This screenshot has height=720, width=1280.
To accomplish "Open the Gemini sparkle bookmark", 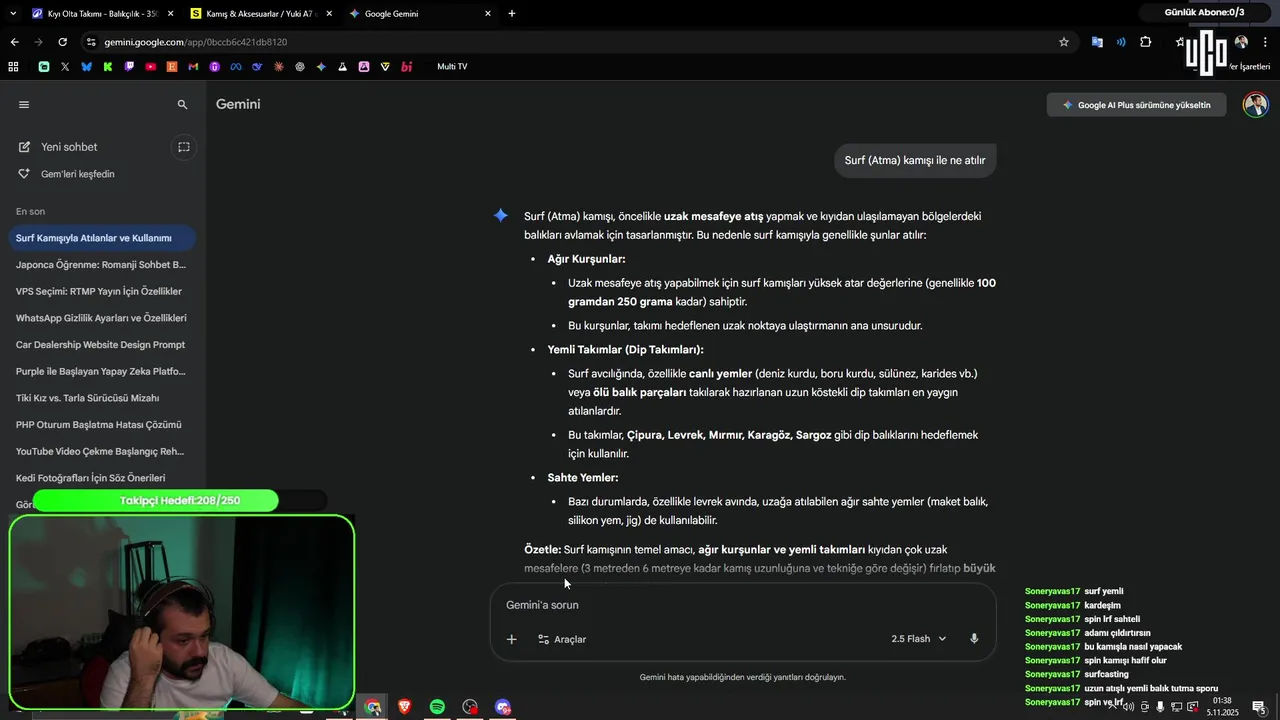I will coord(321,67).
